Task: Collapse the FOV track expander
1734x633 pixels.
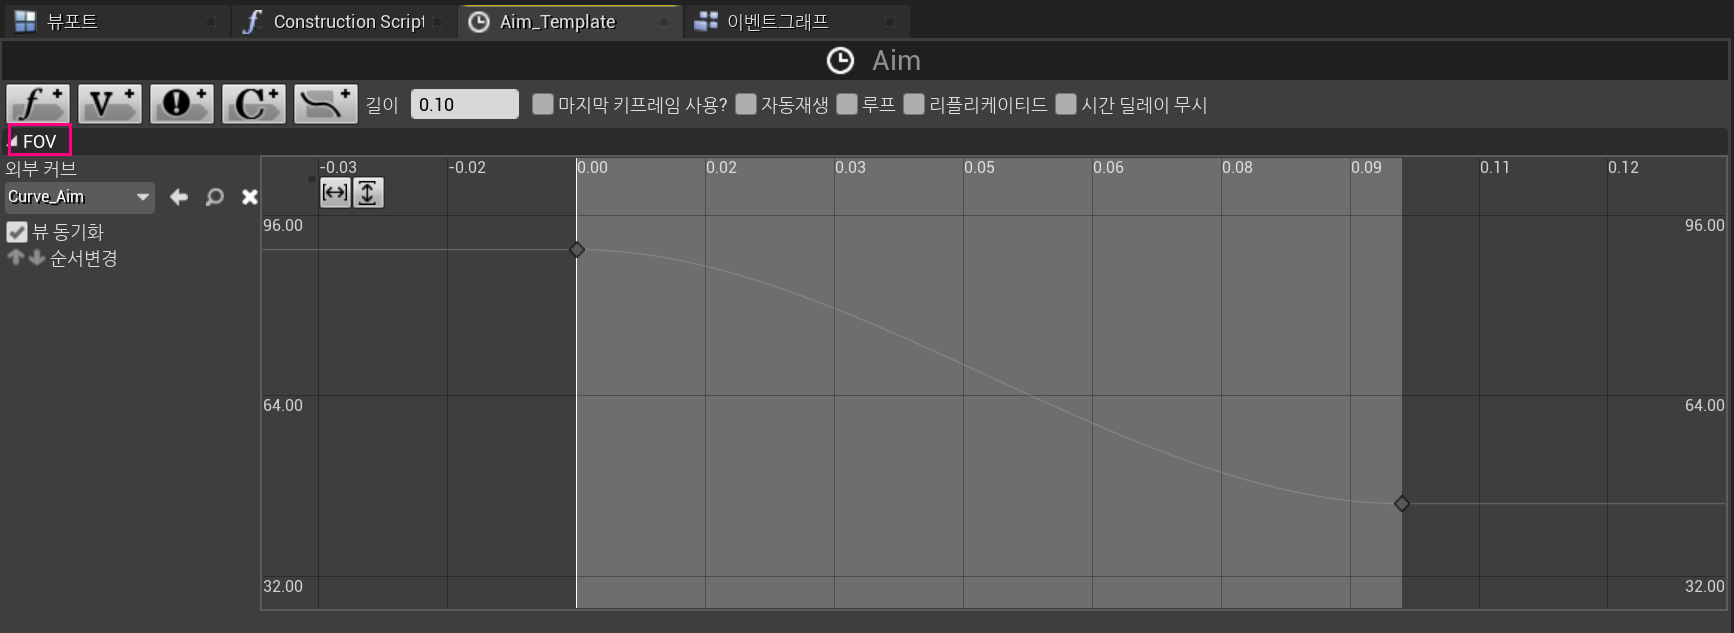Action: point(13,142)
